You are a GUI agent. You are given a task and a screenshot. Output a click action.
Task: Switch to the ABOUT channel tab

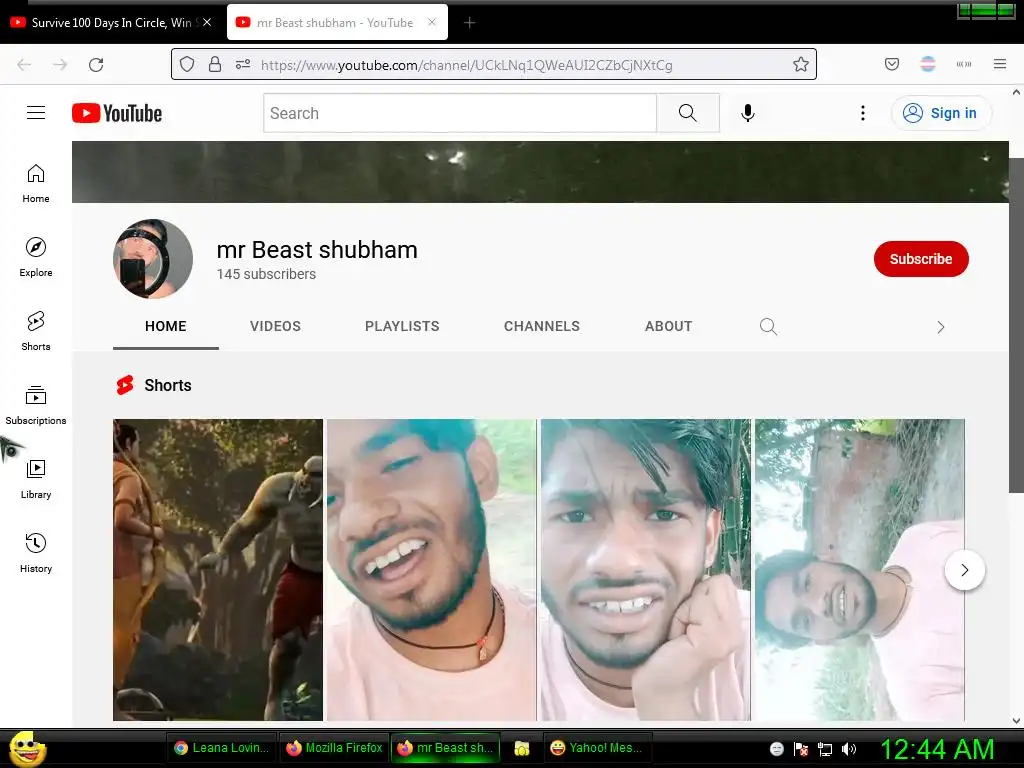669,327
